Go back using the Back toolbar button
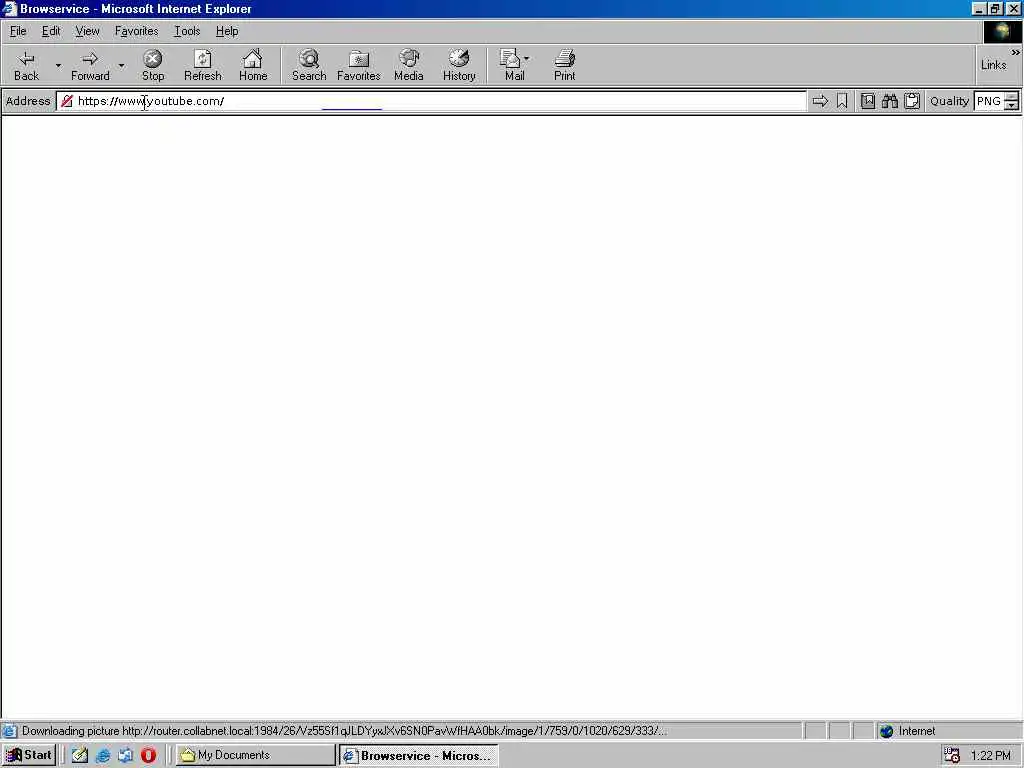This screenshot has width=1024, height=768. tap(26, 65)
